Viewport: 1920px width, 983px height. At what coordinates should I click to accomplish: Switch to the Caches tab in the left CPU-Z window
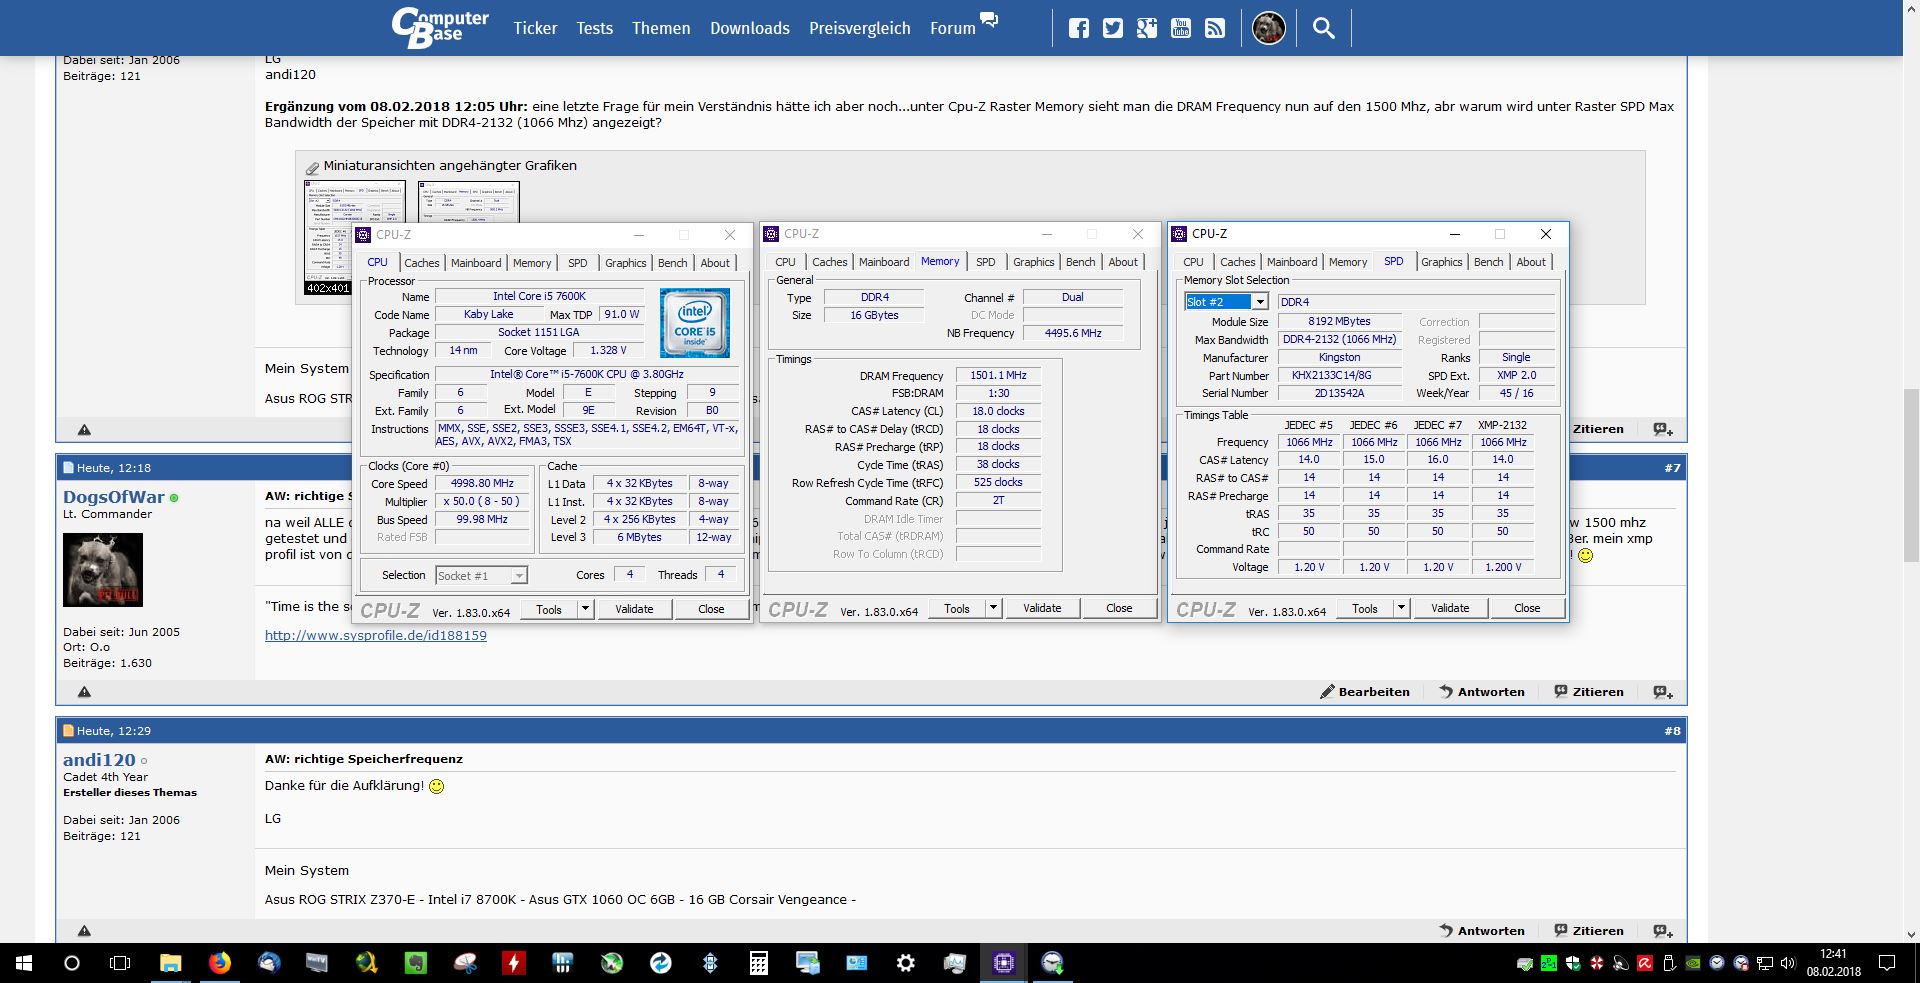[x=421, y=263]
